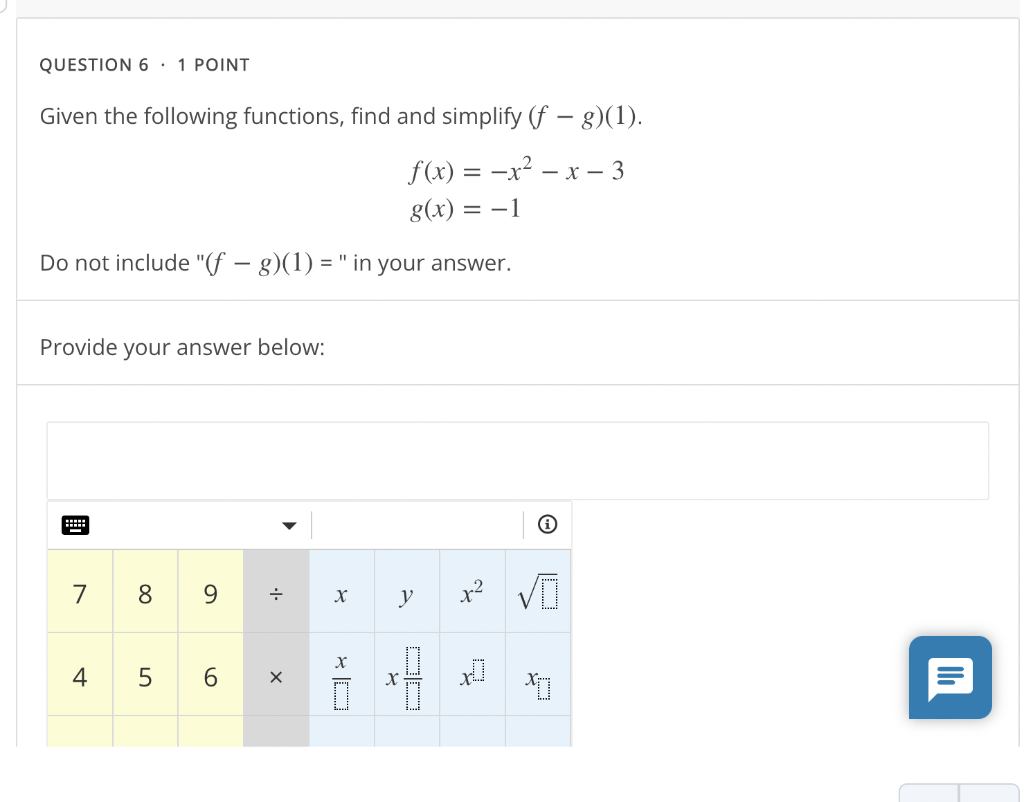Image resolution: width=1024 pixels, height=802 pixels.
Task: Select the multiplication operator key
Action: click(276, 676)
